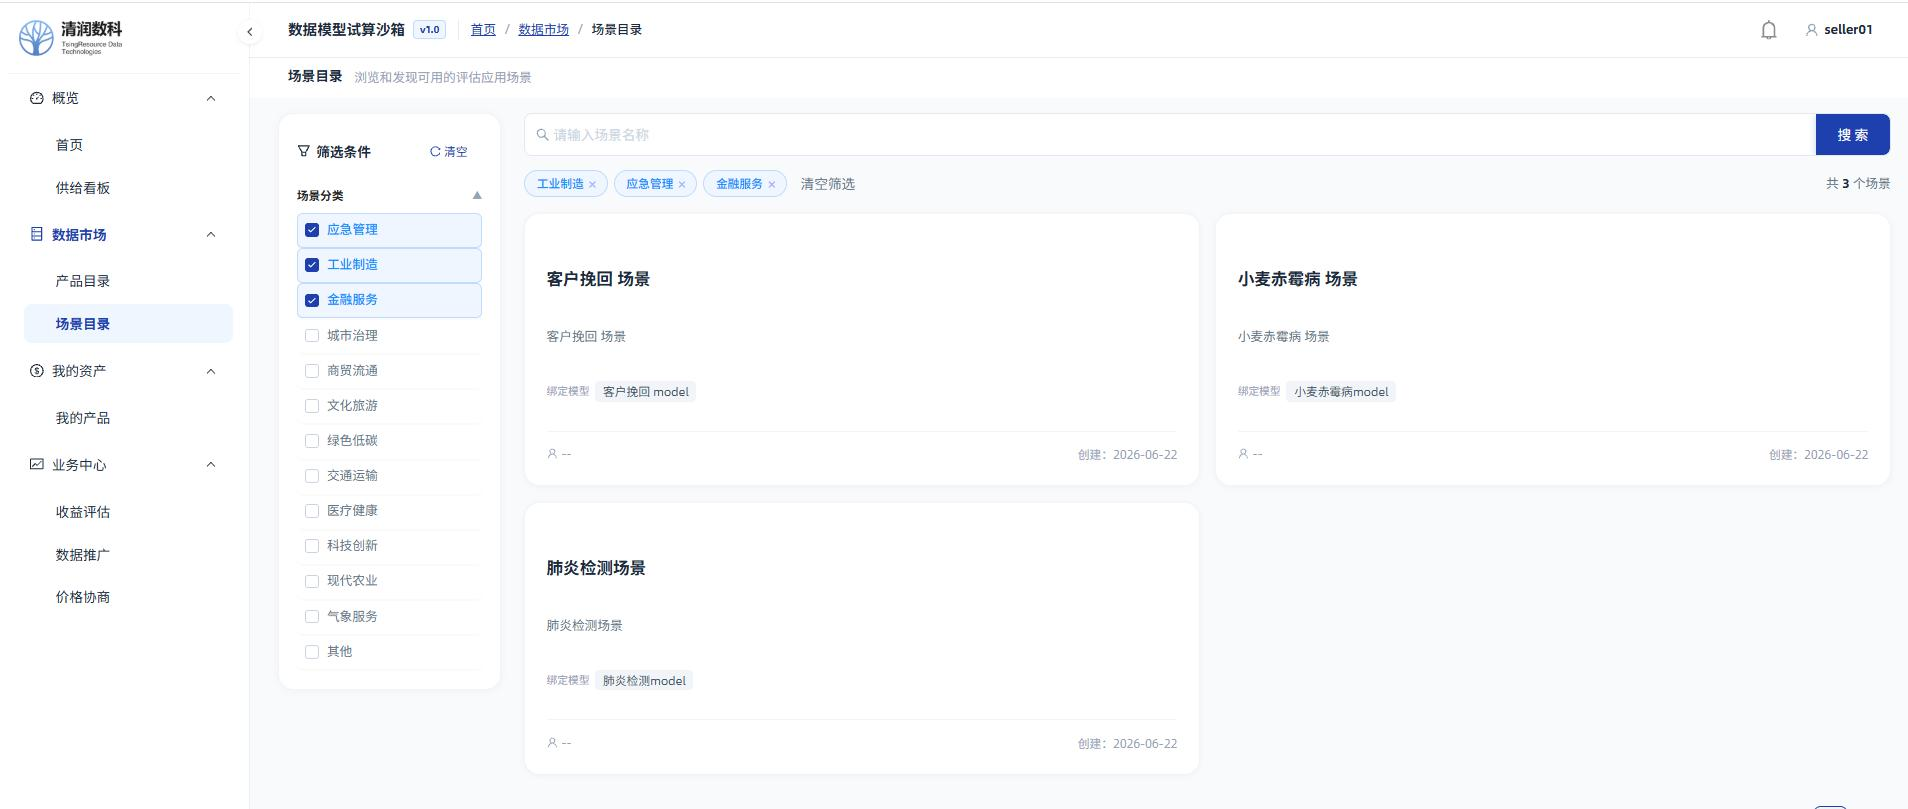Select 场景目录 in the sidebar

click(128, 324)
